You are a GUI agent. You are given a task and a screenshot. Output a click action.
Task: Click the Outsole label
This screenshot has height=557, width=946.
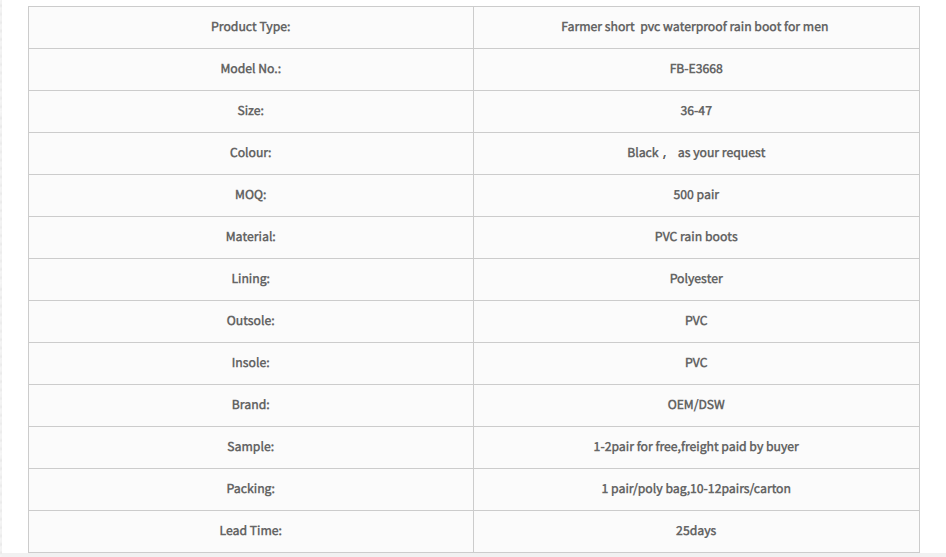250,320
